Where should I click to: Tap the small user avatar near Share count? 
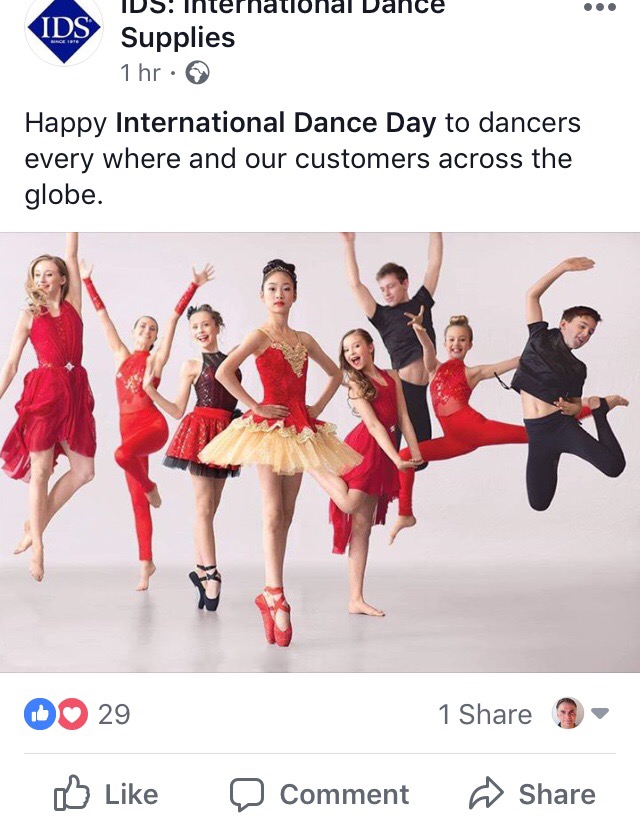point(568,713)
